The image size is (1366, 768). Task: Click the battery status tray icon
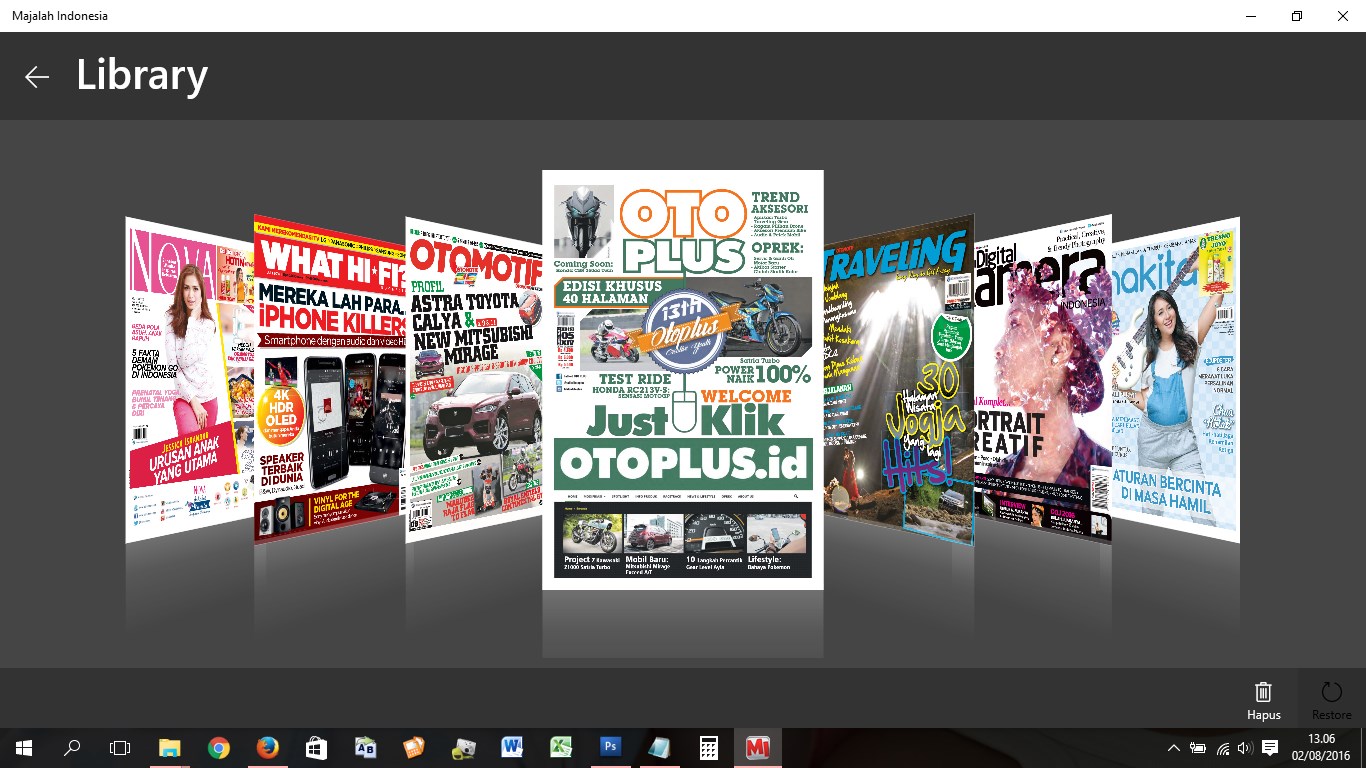coord(1198,748)
